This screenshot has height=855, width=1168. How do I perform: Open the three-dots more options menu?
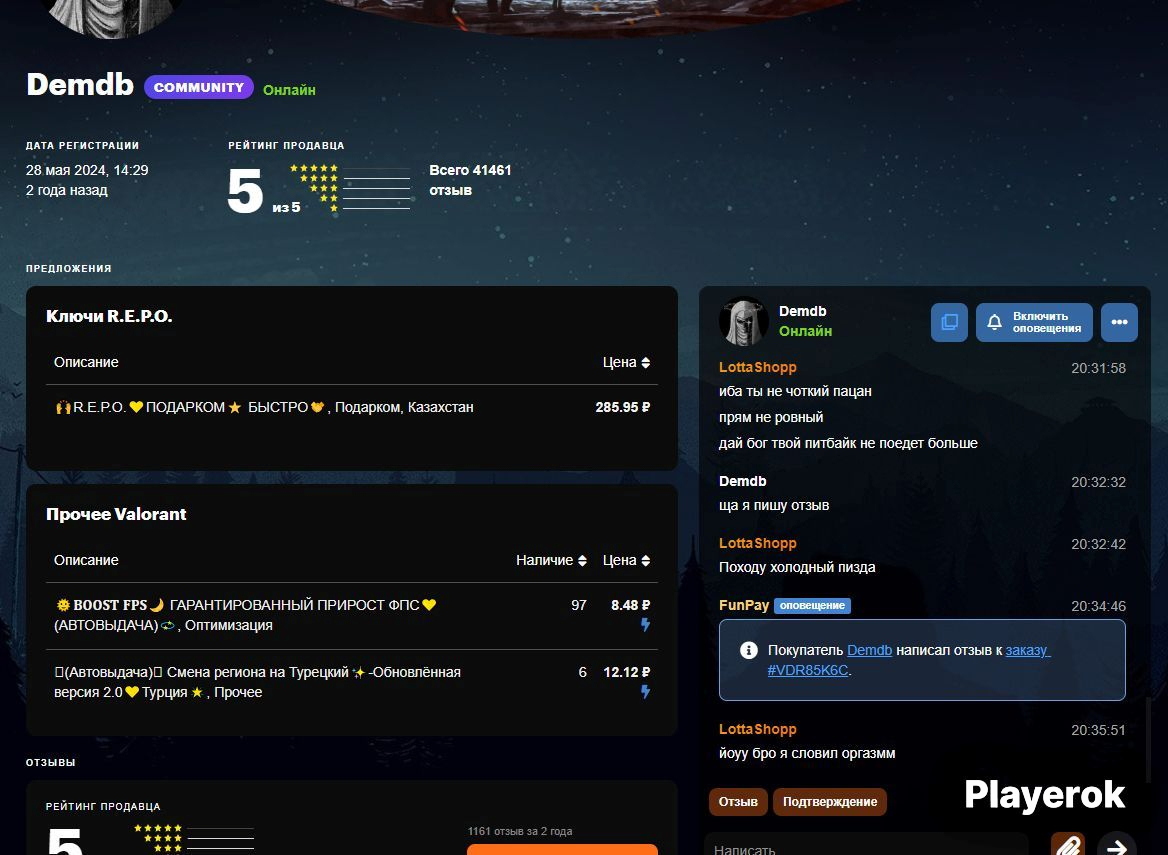click(1119, 322)
